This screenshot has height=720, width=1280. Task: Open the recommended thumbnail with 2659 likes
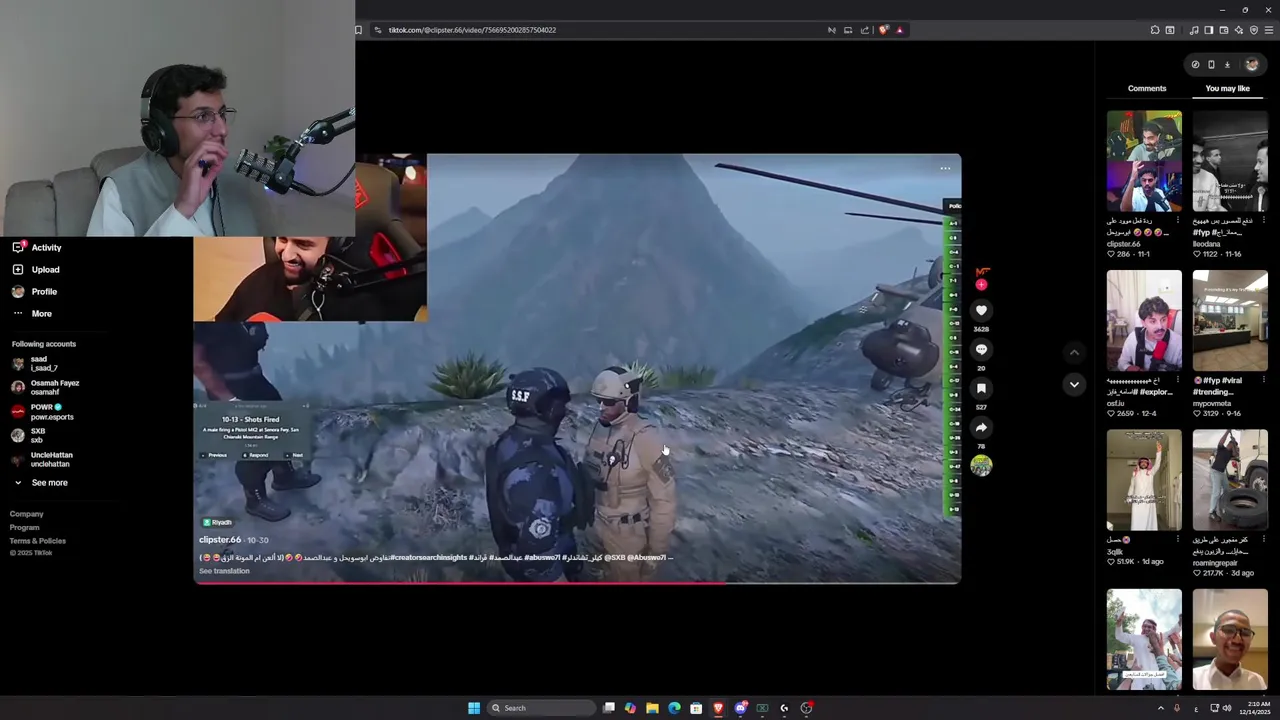tap(1144, 321)
